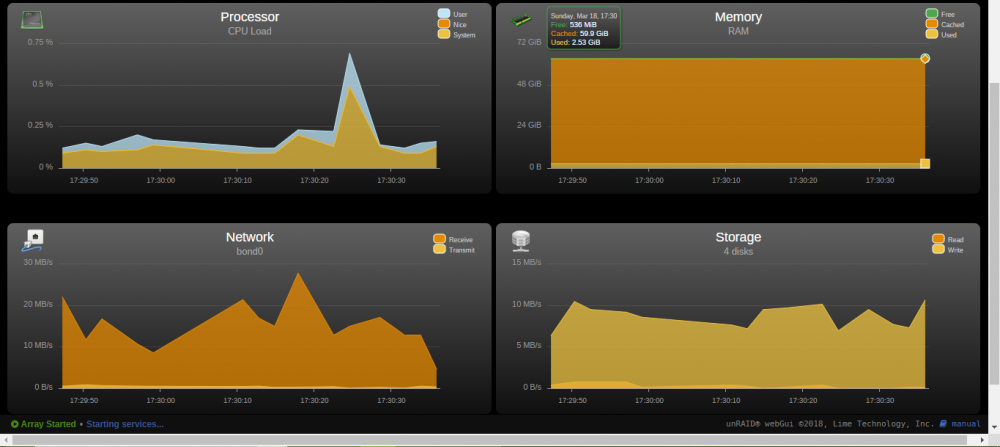The height and width of the screenshot is (447, 1000).
Task: Click the Memory tooltip showing Free 536 MiB
Action: point(584,27)
